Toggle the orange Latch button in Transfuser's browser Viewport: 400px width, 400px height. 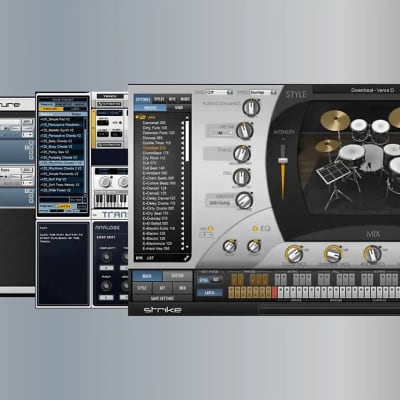click(x=65, y=207)
